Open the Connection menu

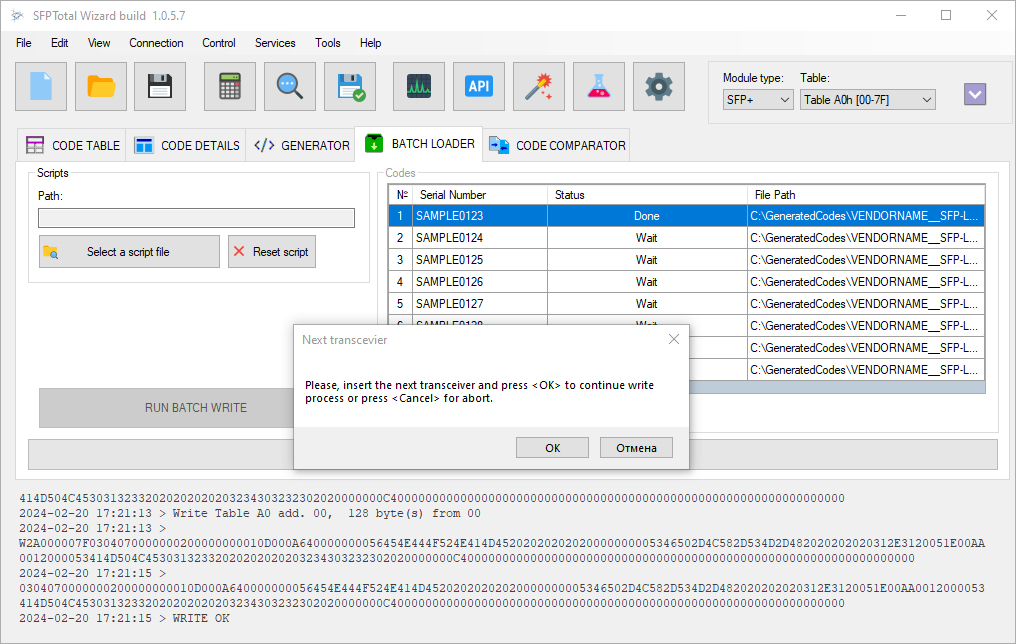pyautogui.click(x=156, y=43)
